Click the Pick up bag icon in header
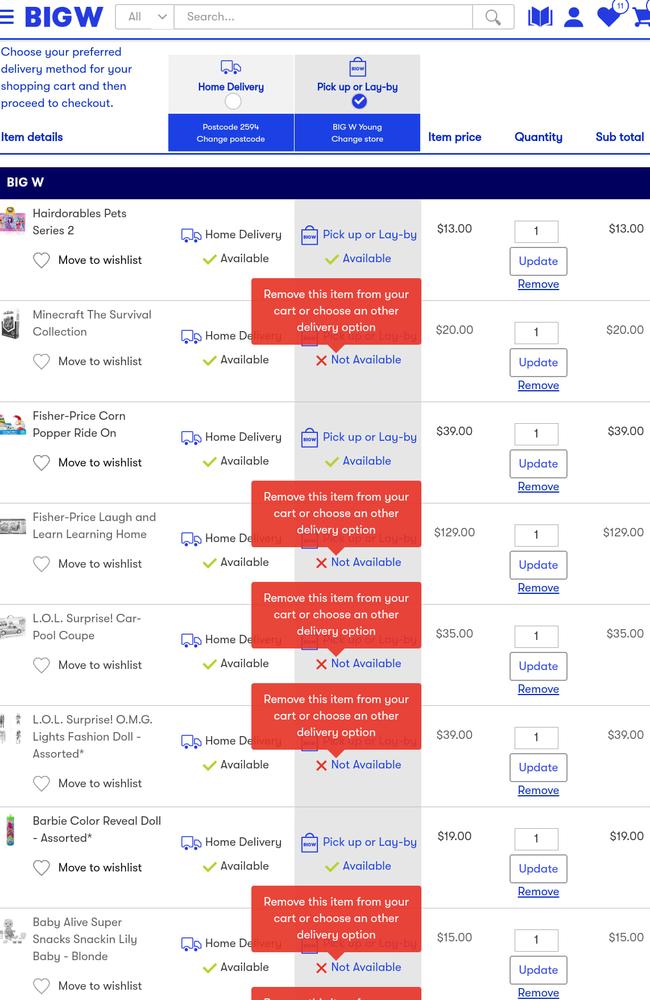Image resolution: width=650 pixels, height=1000 pixels. (358, 67)
